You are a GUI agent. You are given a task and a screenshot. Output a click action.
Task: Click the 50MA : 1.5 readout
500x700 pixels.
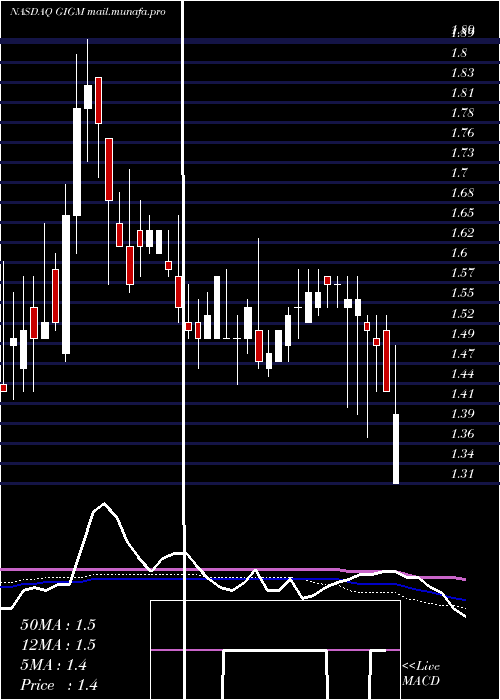58,625
